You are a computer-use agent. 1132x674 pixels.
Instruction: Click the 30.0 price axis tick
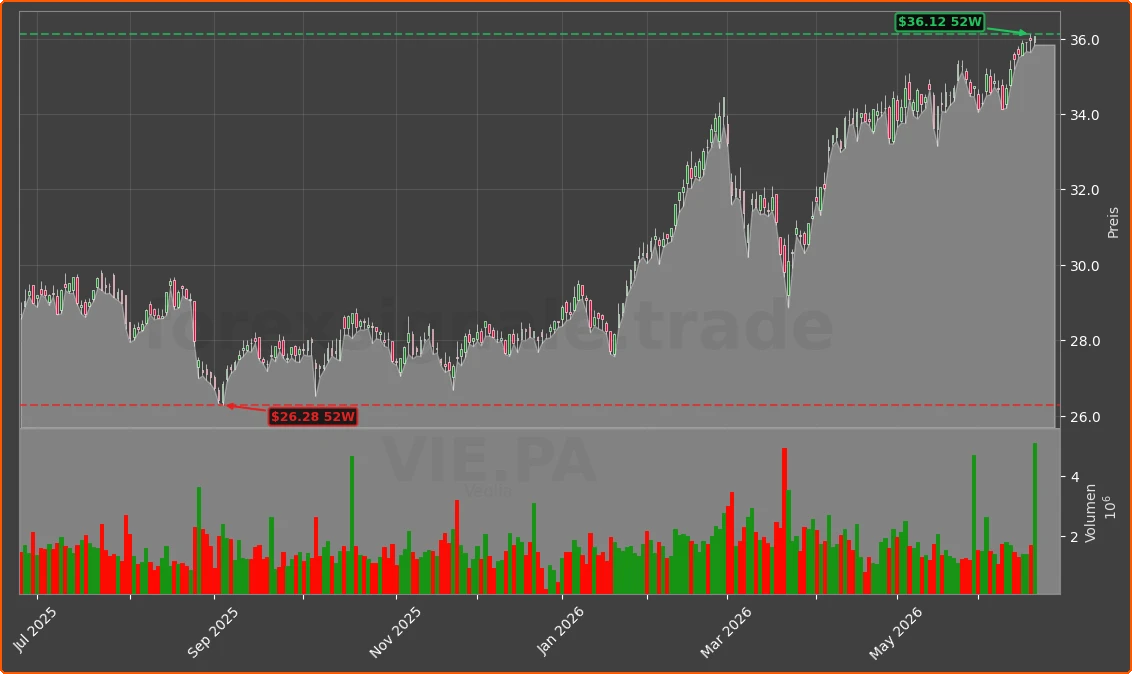(1084, 266)
